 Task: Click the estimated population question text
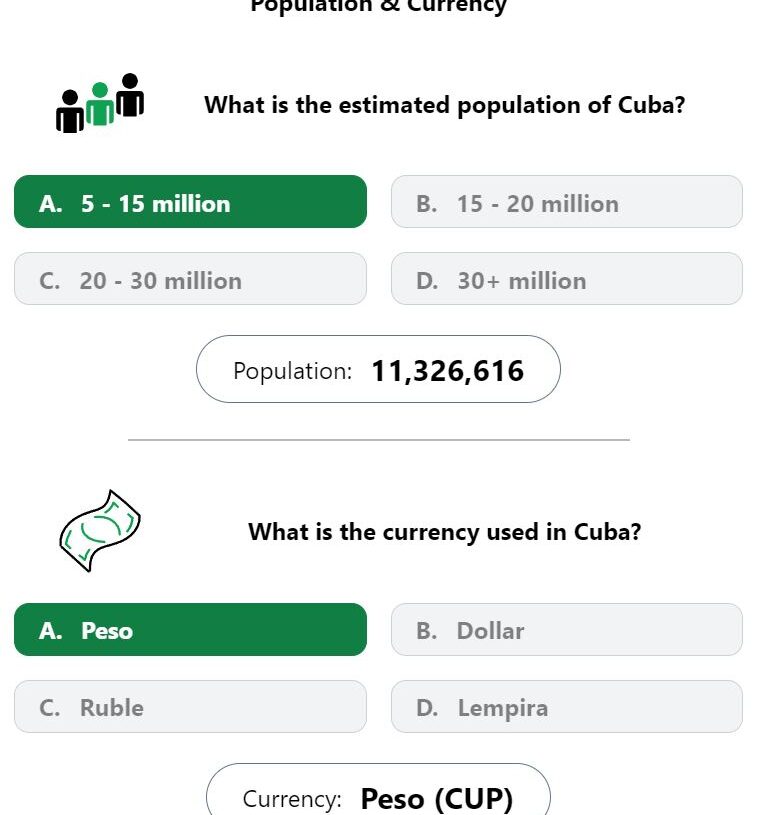[444, 106]
